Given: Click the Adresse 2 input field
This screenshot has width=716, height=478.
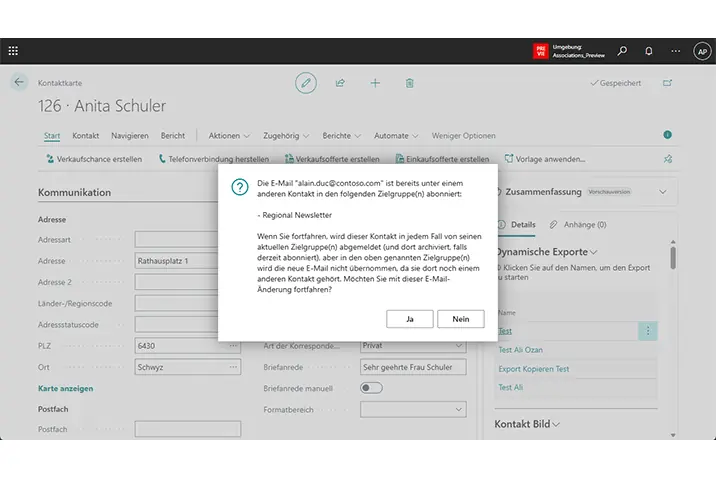Looking at the screenshot, I should (176, 282).
